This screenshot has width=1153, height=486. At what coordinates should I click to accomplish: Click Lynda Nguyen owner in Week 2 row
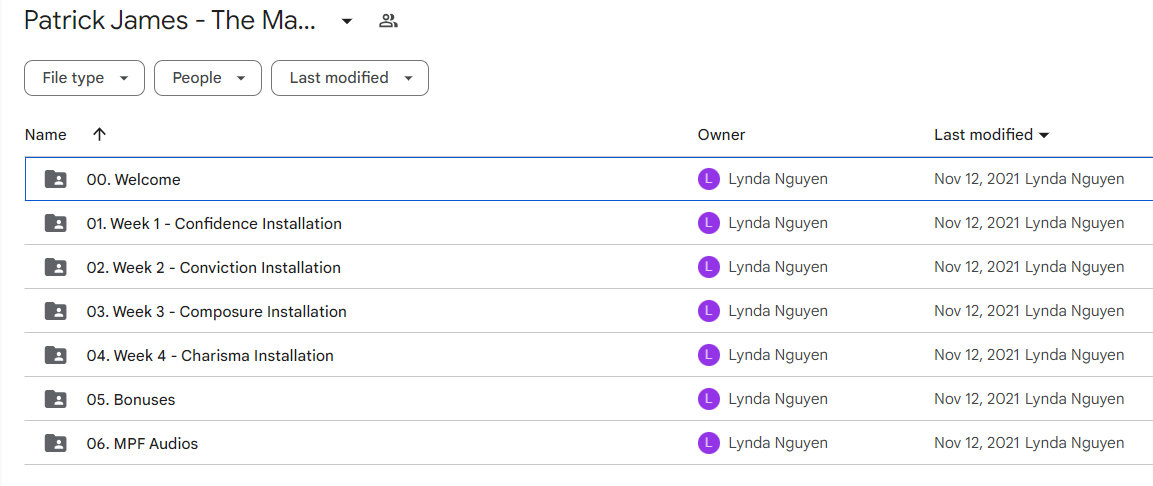tap(778, 267)
